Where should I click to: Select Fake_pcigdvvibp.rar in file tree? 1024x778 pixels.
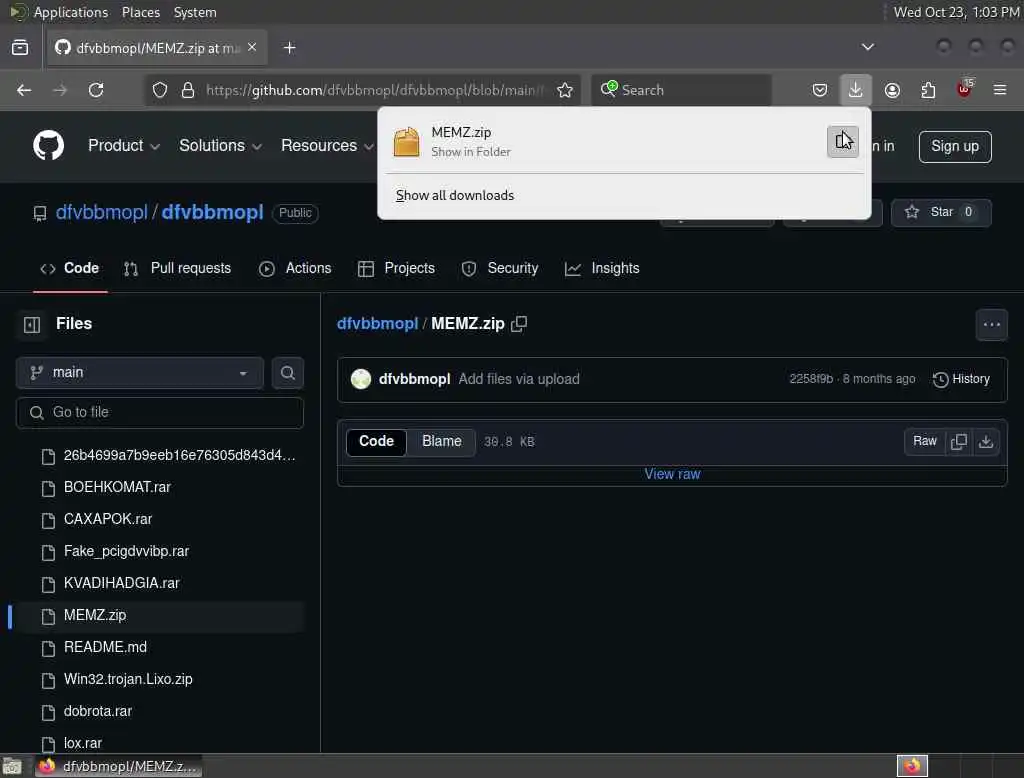tap(126, 551)
